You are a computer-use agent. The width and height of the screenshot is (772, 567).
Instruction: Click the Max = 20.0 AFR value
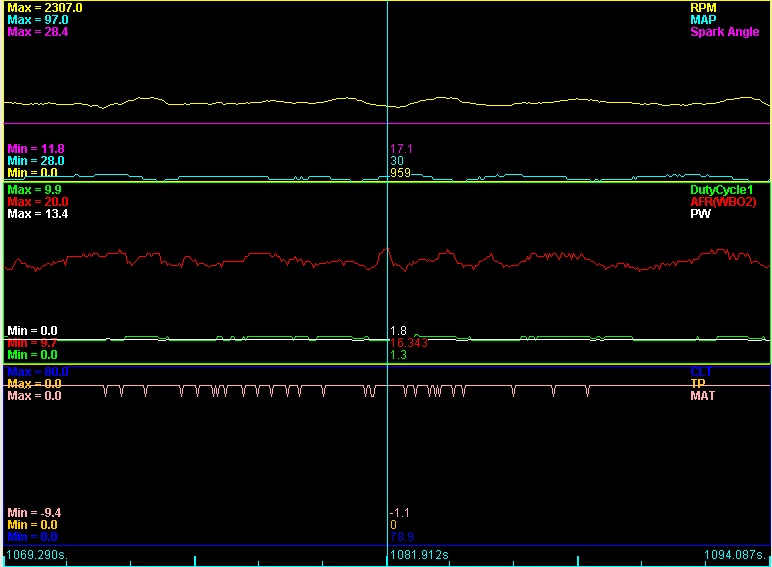[x=36, y=202]
